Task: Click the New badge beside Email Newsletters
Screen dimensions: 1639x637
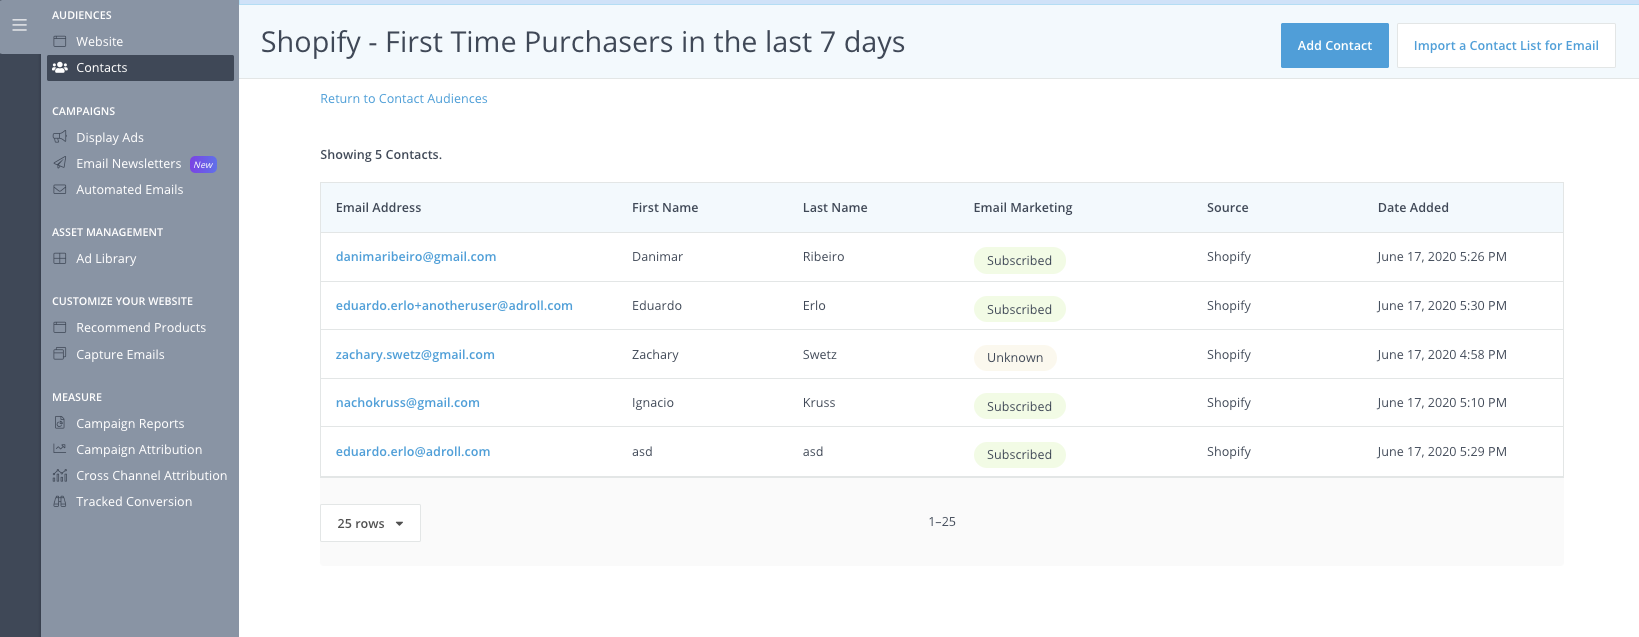Action: click(203, 164)
